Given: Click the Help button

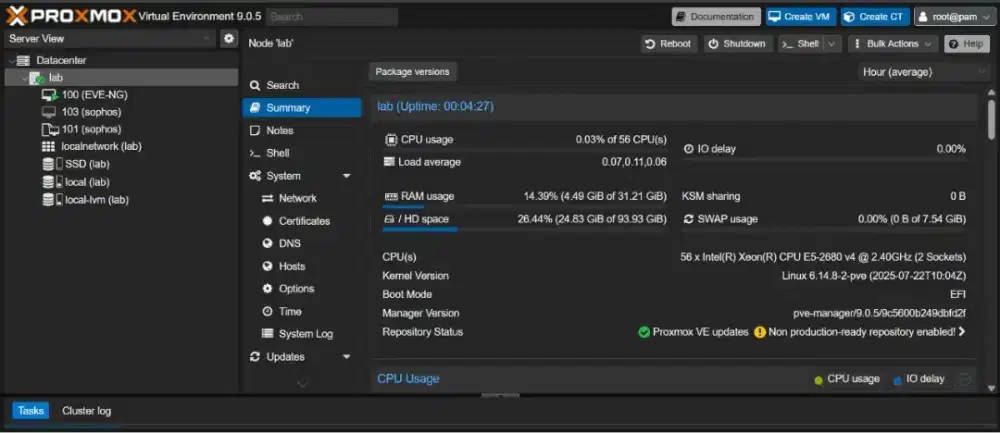Looking at the screenshot, I should tap(967, 44).
